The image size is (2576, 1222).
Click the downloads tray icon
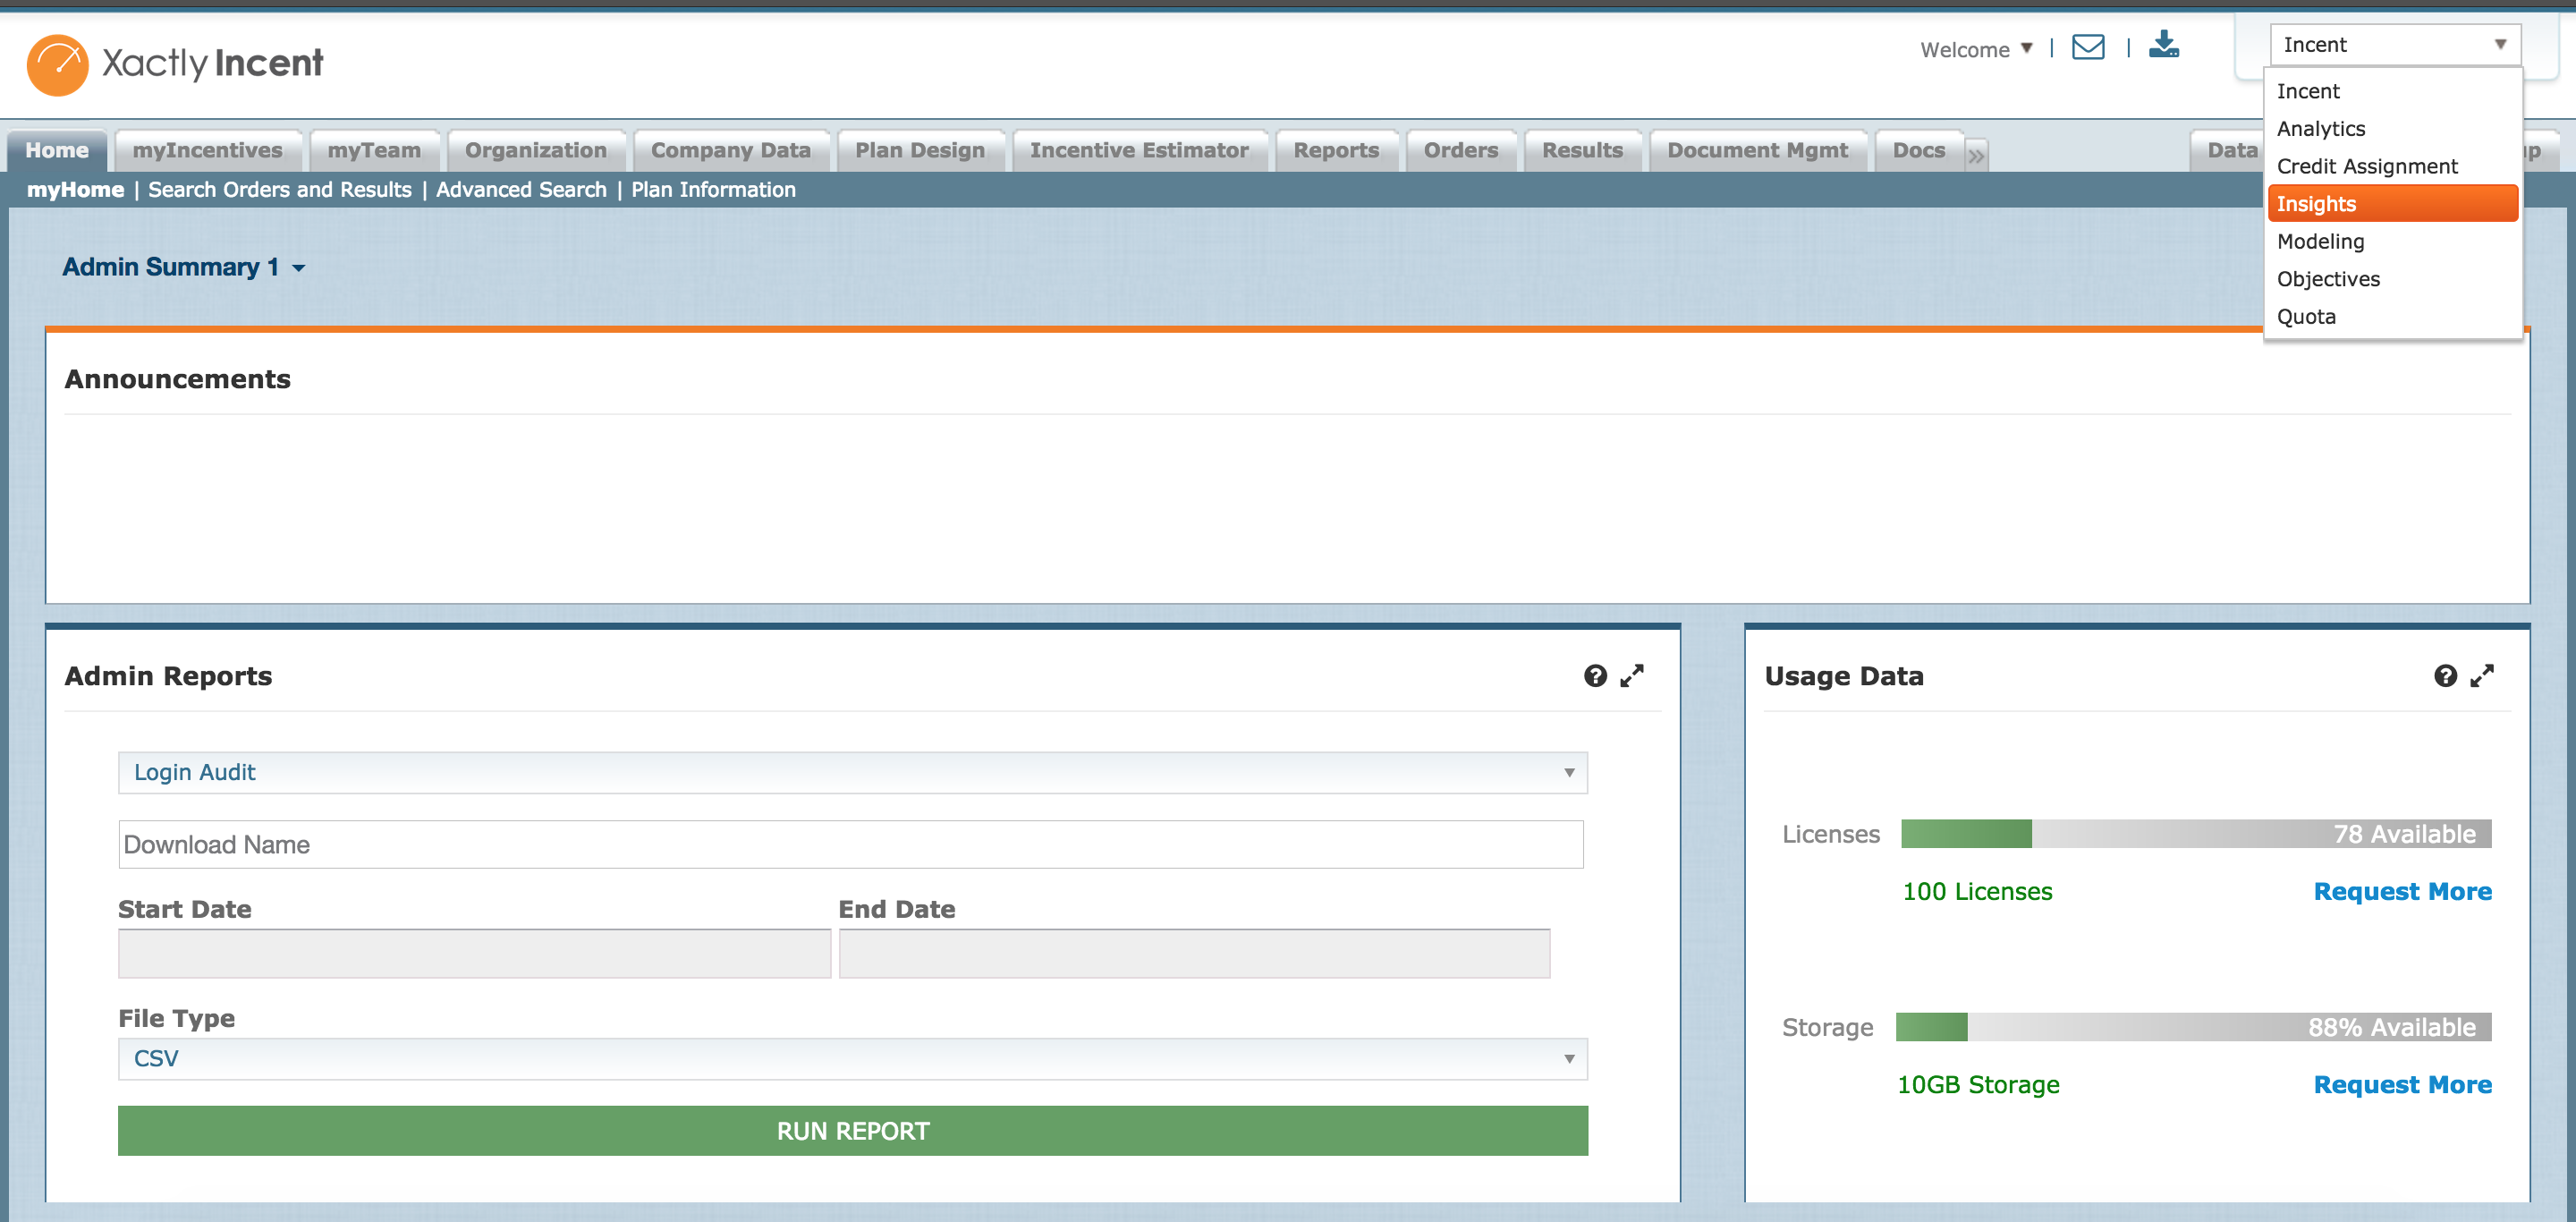pyautogui.click(x=2164, y=44)
